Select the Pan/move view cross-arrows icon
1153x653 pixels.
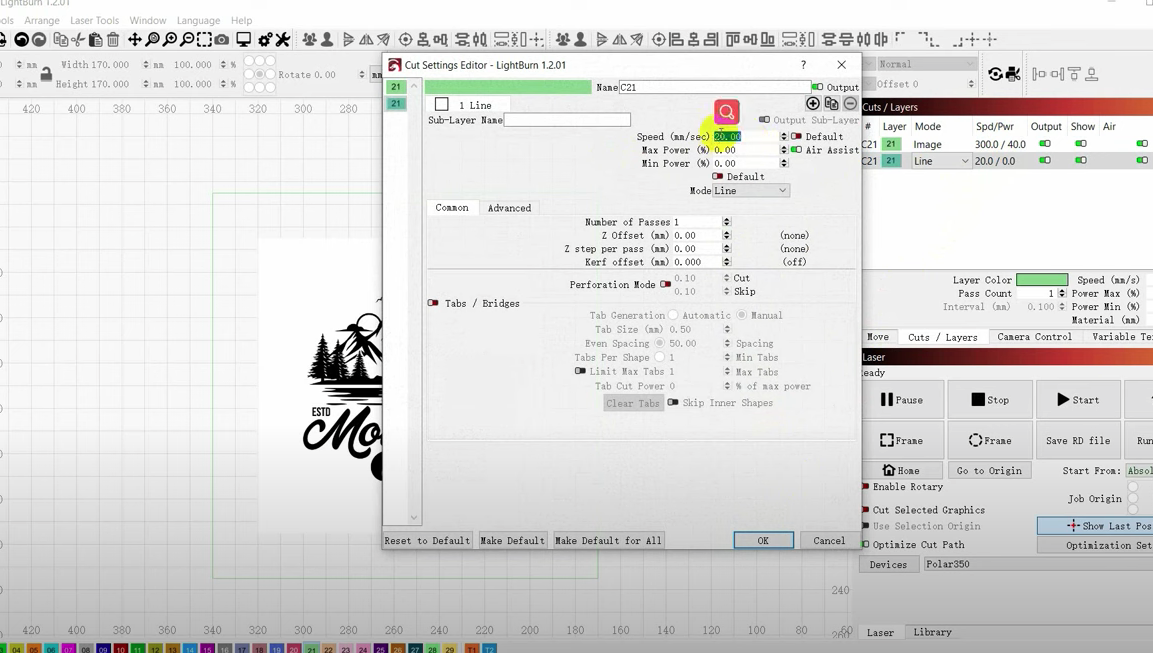[135, 40]
